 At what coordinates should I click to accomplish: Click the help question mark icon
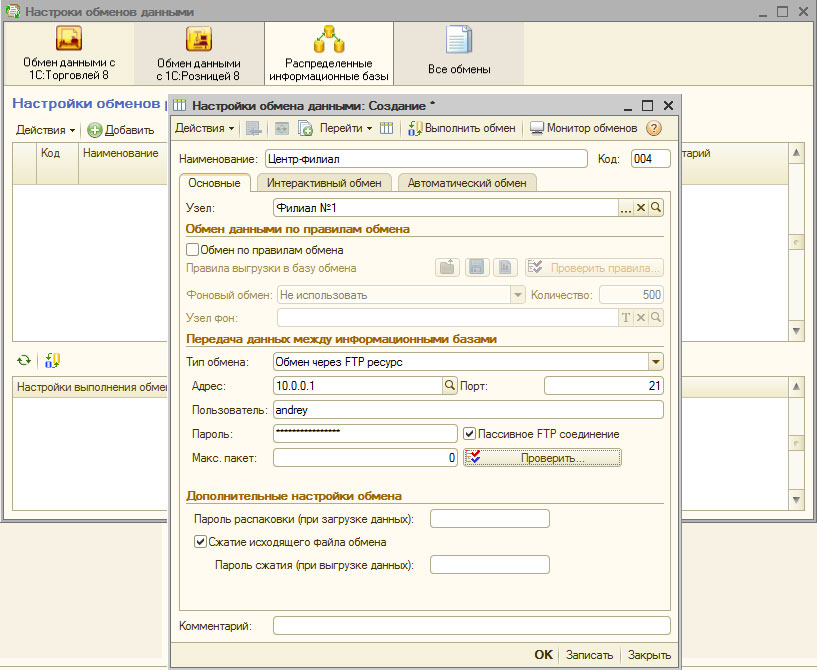tap(655, 128)
